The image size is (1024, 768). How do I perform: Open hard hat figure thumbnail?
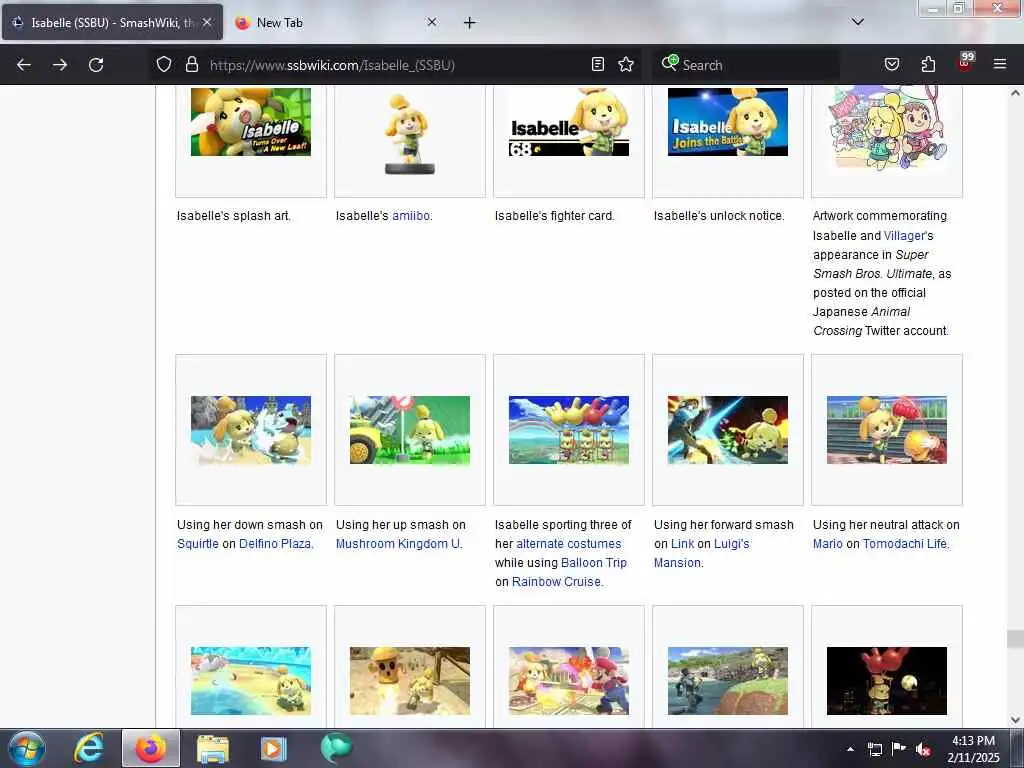coord(409,680)
